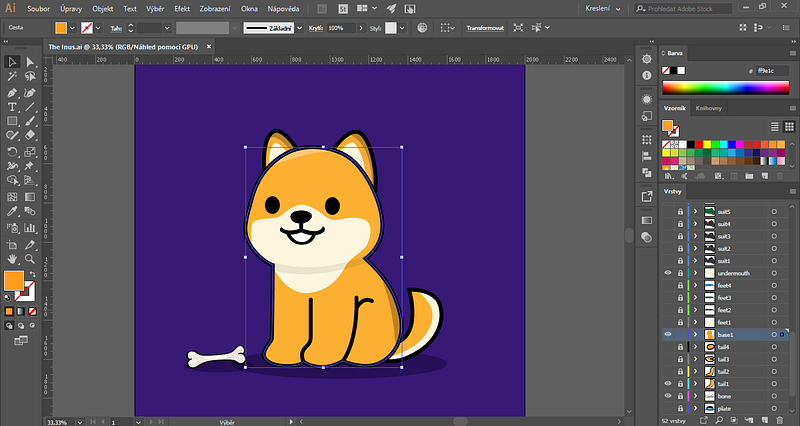Viewport: 800px width, 426px height.
Task: Hide the undermouth layer
Action: 667,273
